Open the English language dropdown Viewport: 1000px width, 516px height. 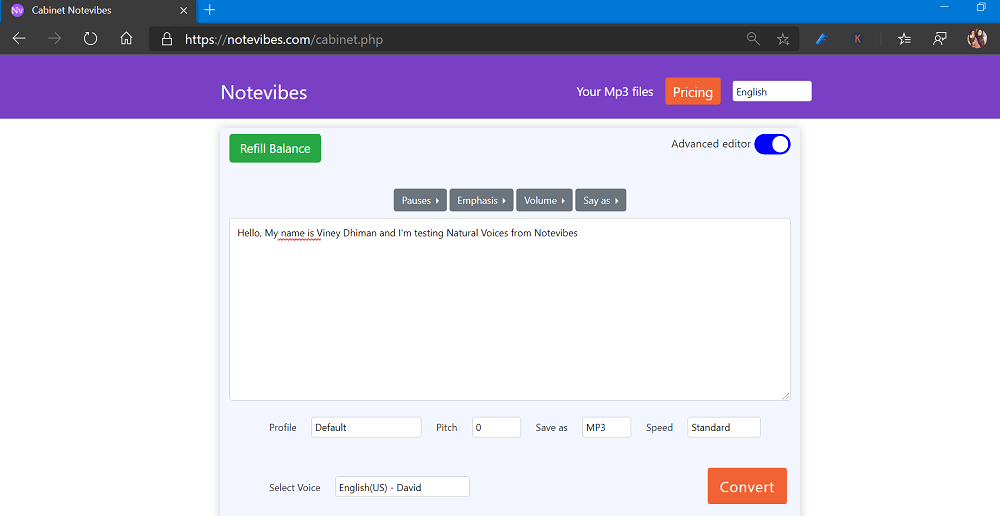(x=772, y=92)
